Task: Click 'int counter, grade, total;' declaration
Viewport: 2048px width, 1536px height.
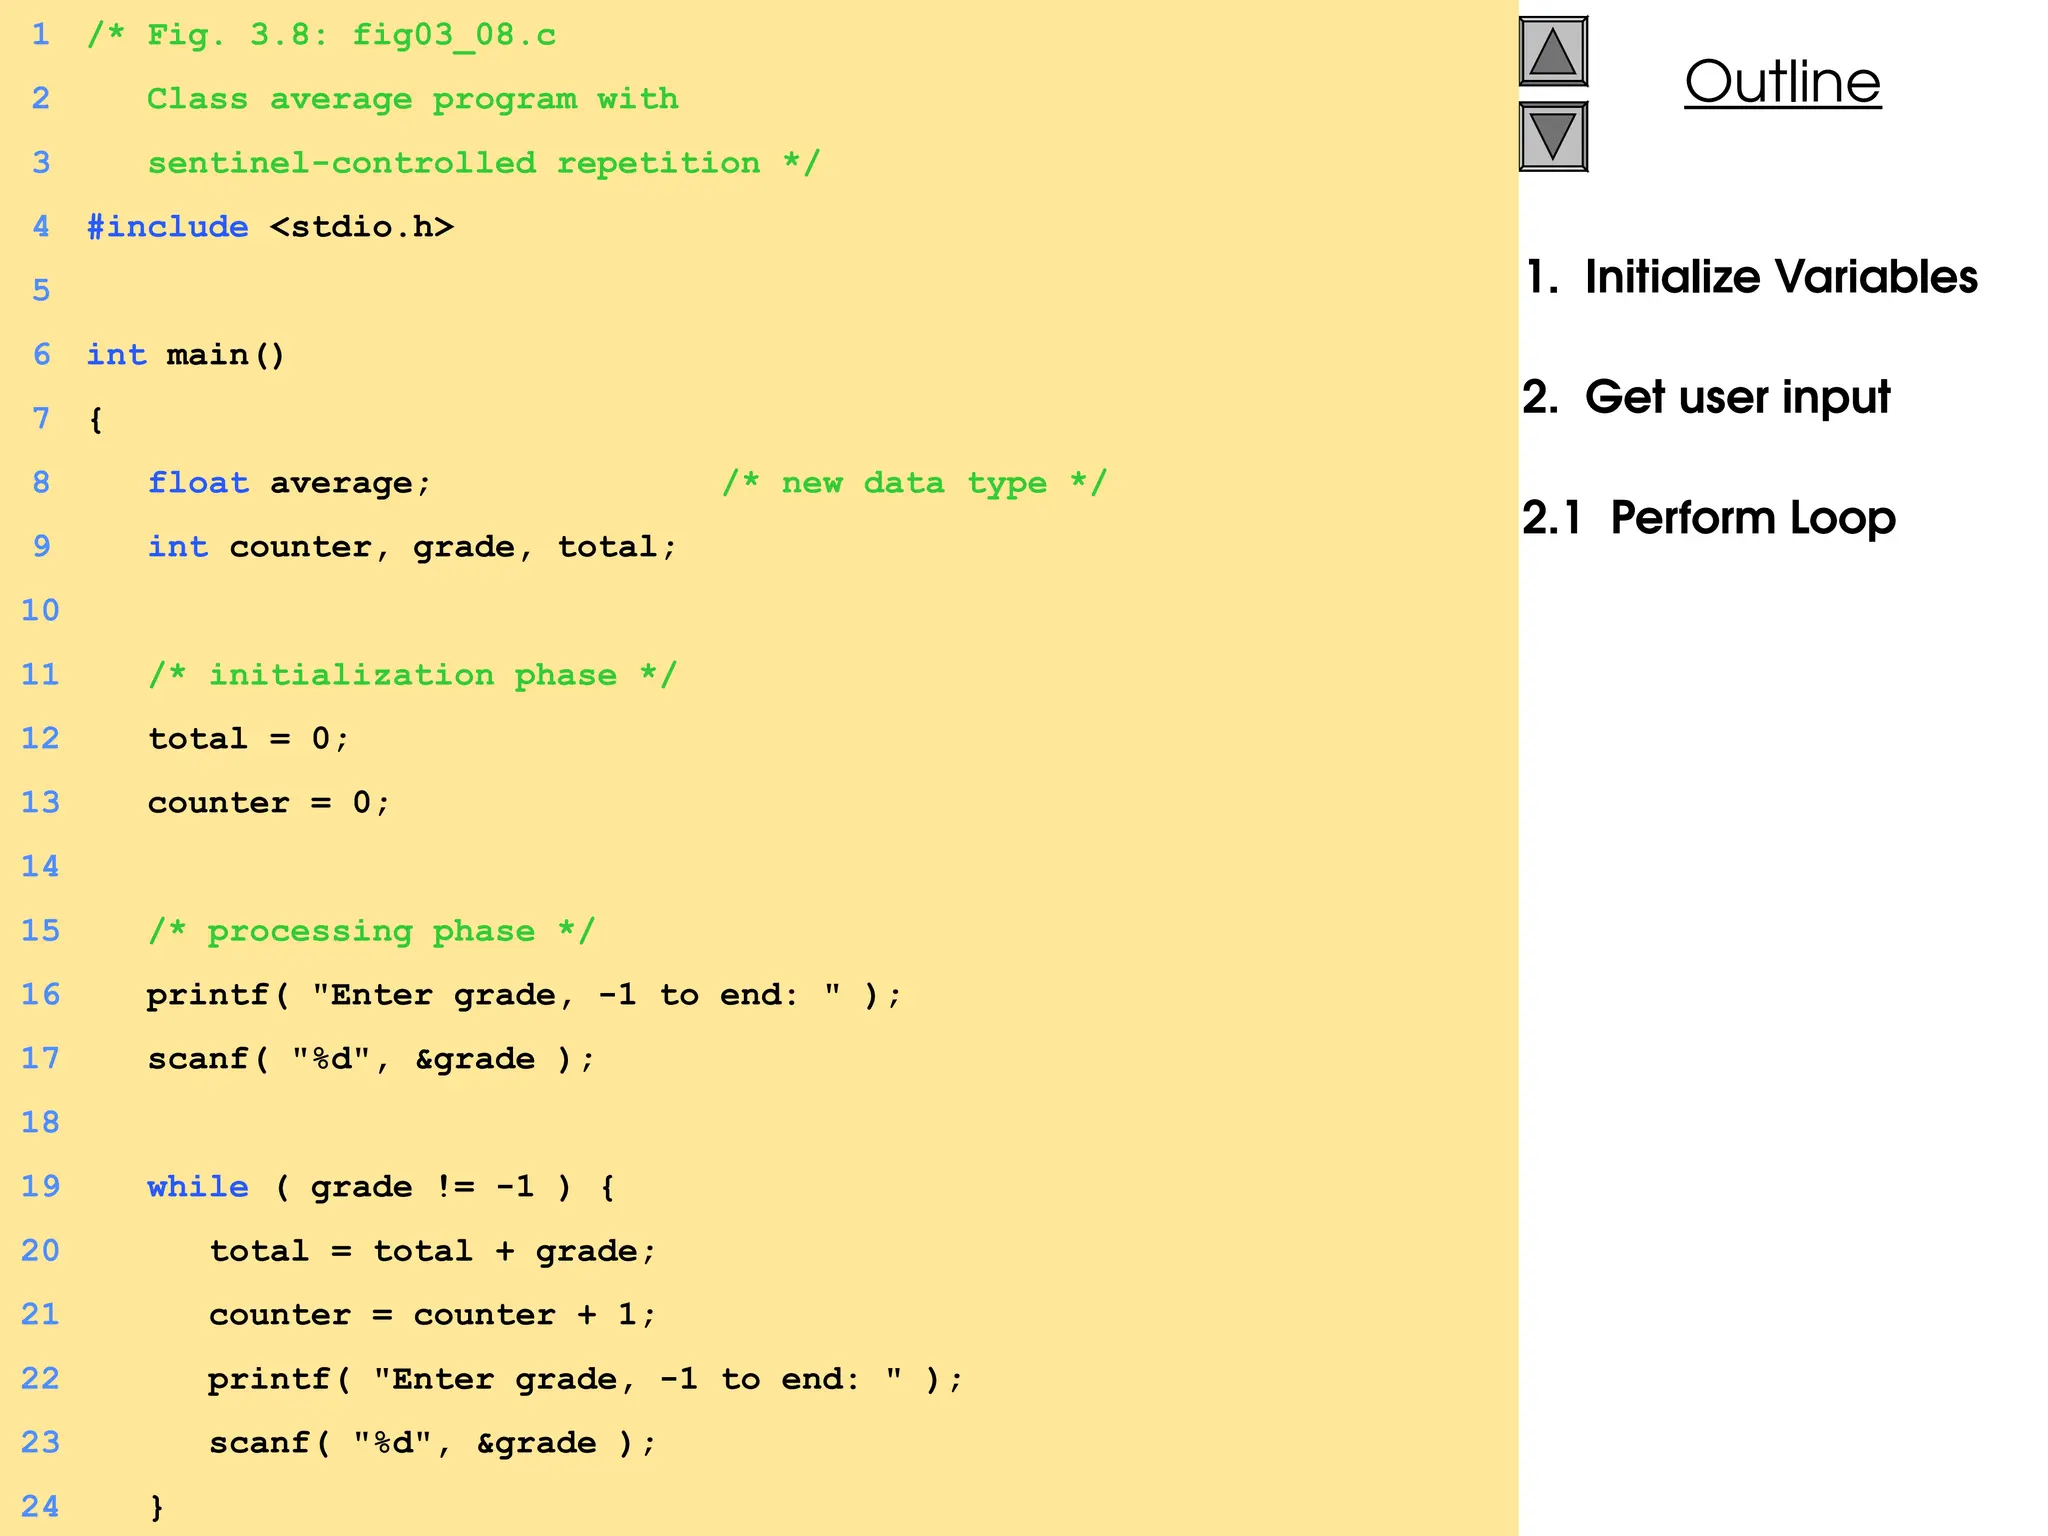Action: (x=413, y=547)
